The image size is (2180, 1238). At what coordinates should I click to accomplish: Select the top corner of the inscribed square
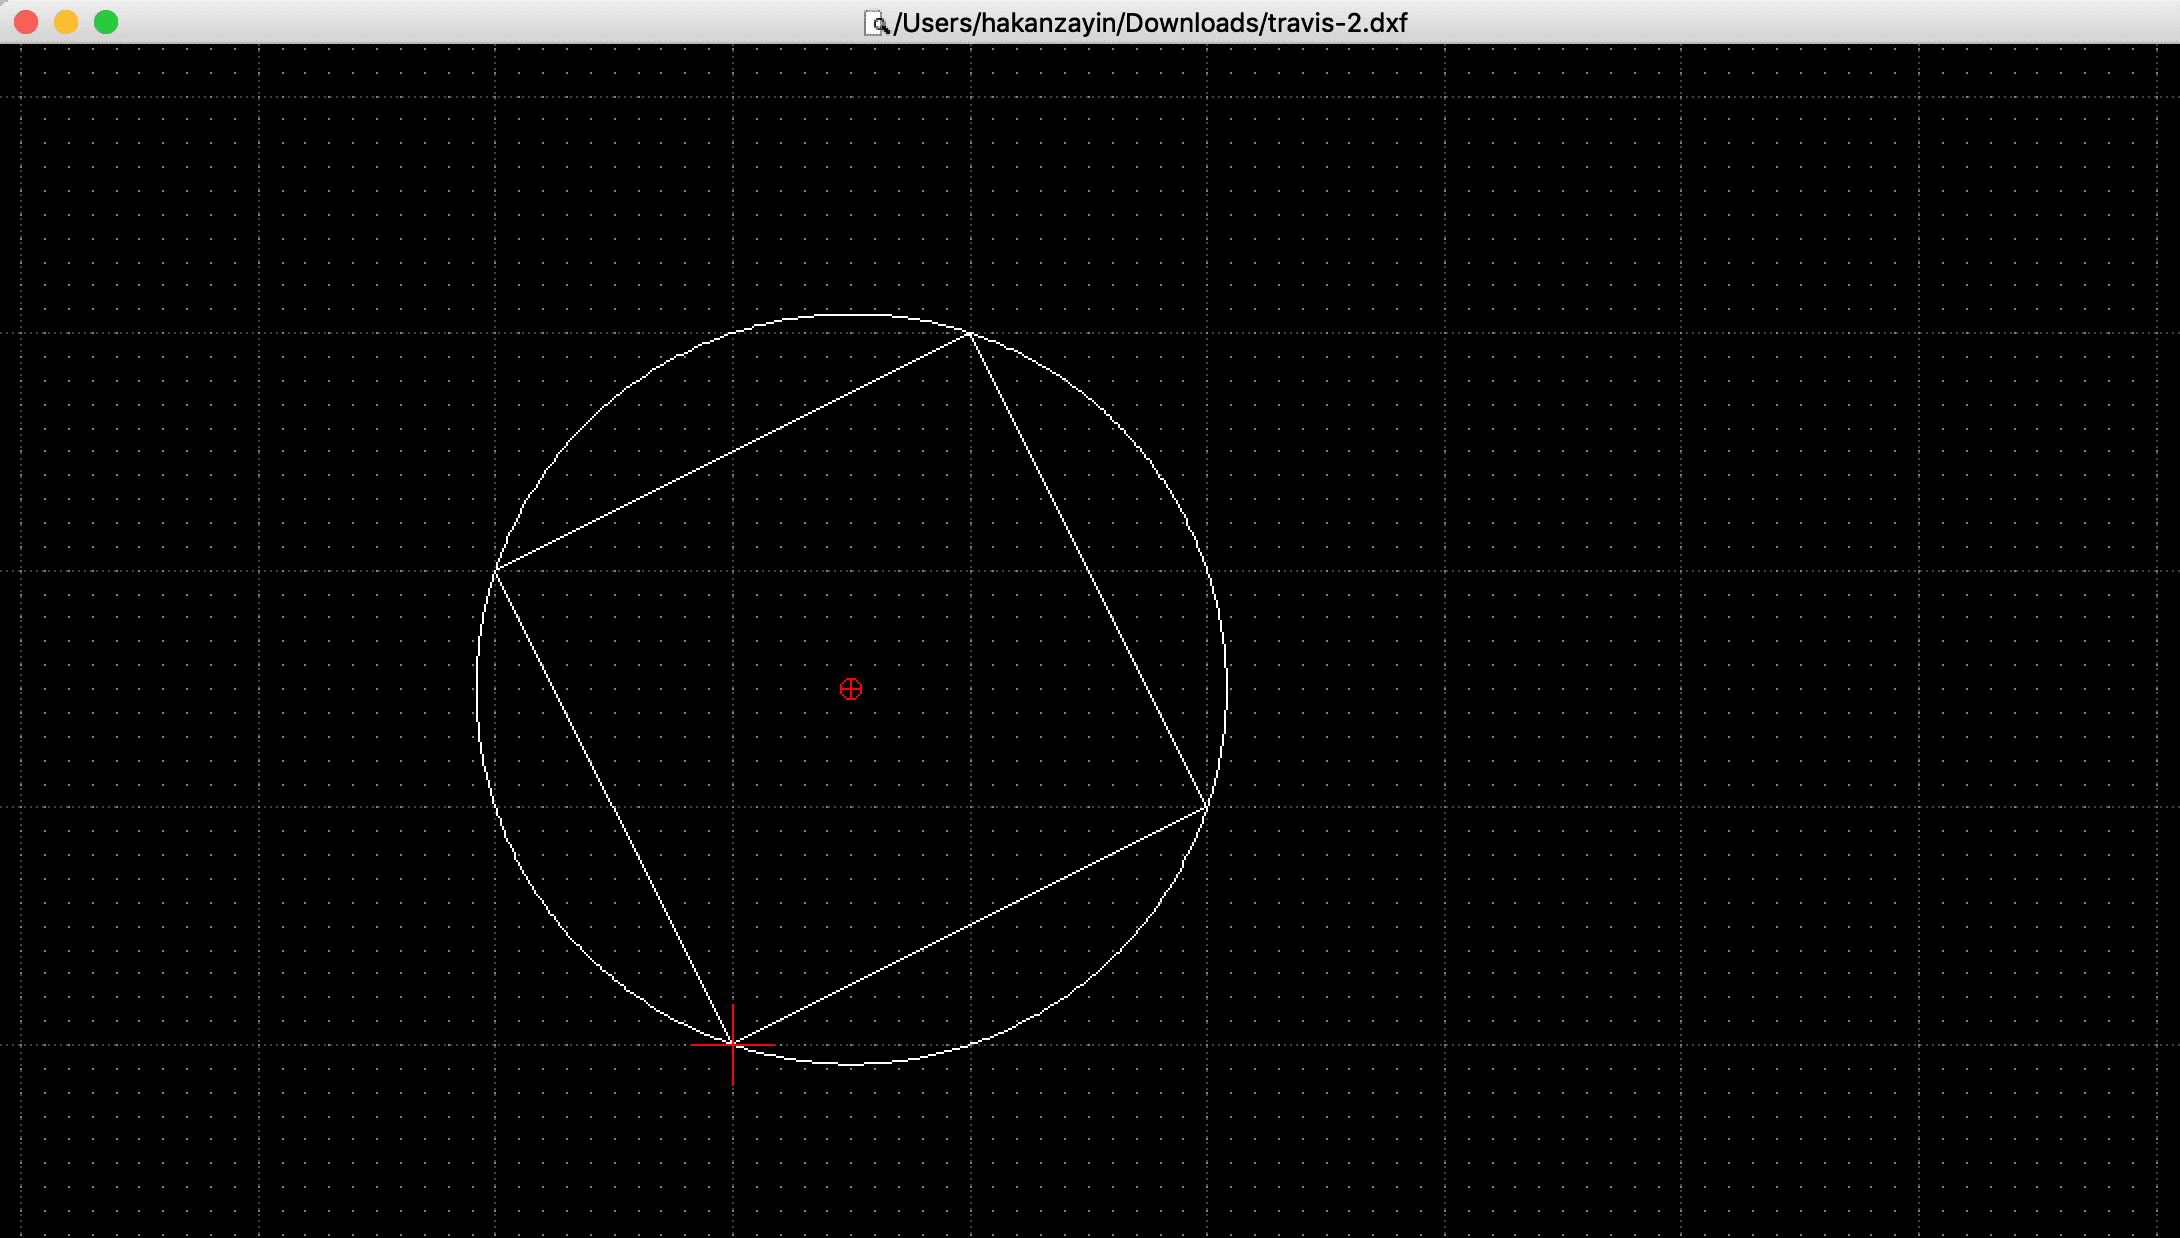tap(970, 334)
